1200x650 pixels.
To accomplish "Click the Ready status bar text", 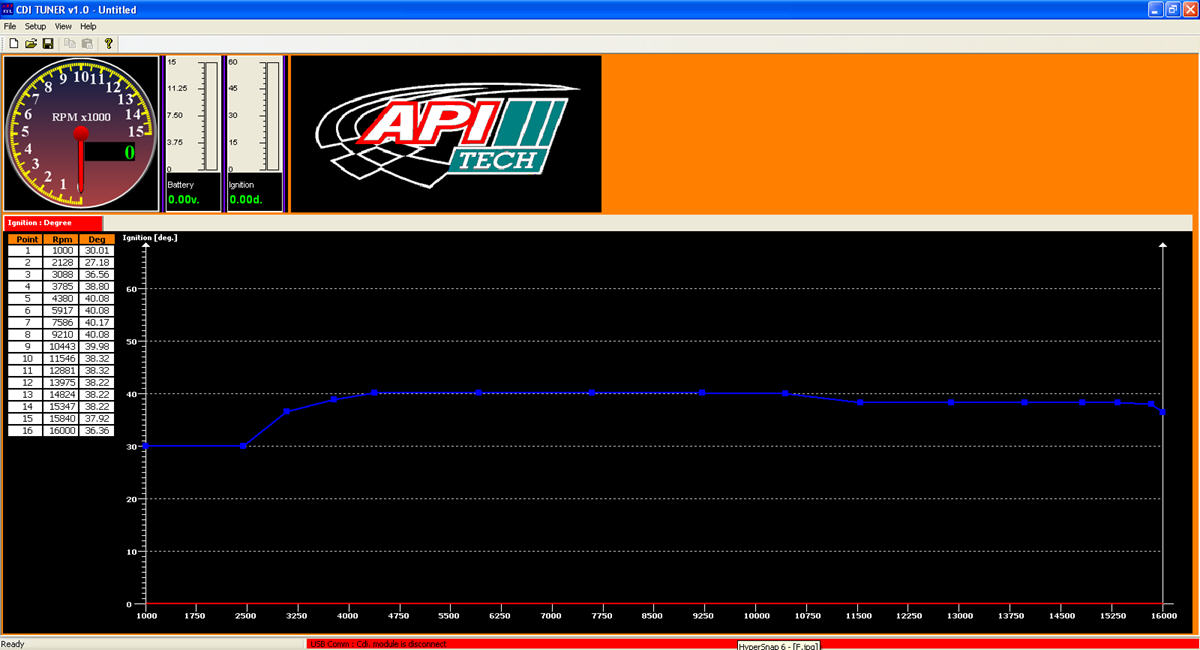I will pyautogui.click(x=13, y=644).
